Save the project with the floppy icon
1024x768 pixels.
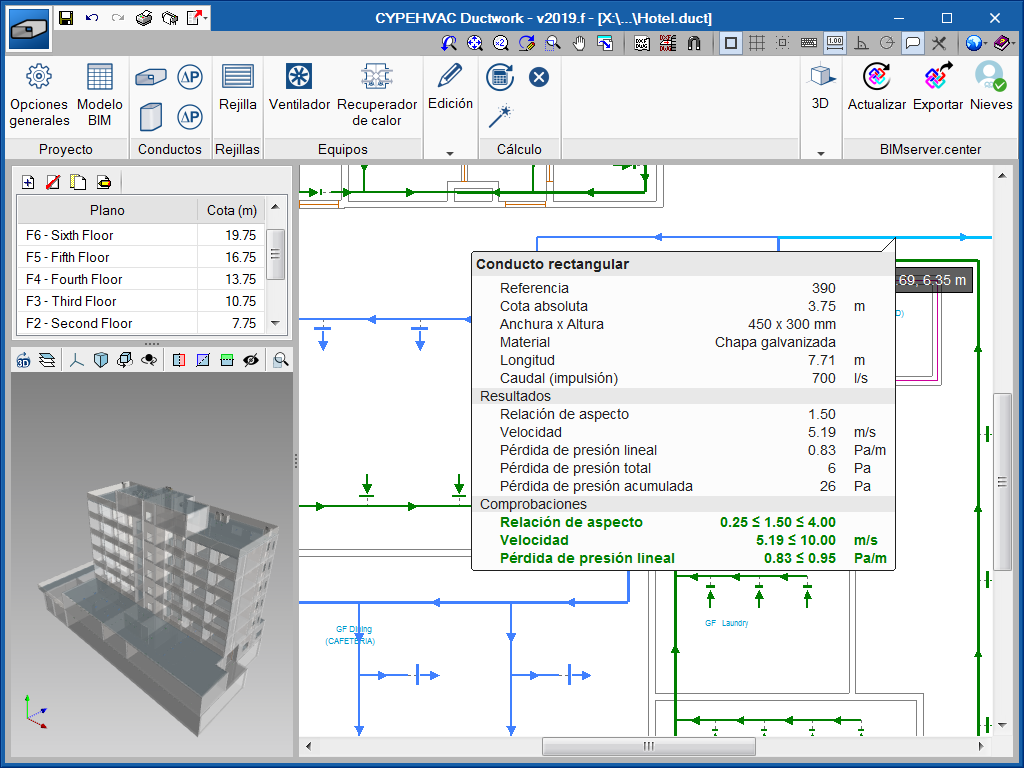(x=66, y=18)
